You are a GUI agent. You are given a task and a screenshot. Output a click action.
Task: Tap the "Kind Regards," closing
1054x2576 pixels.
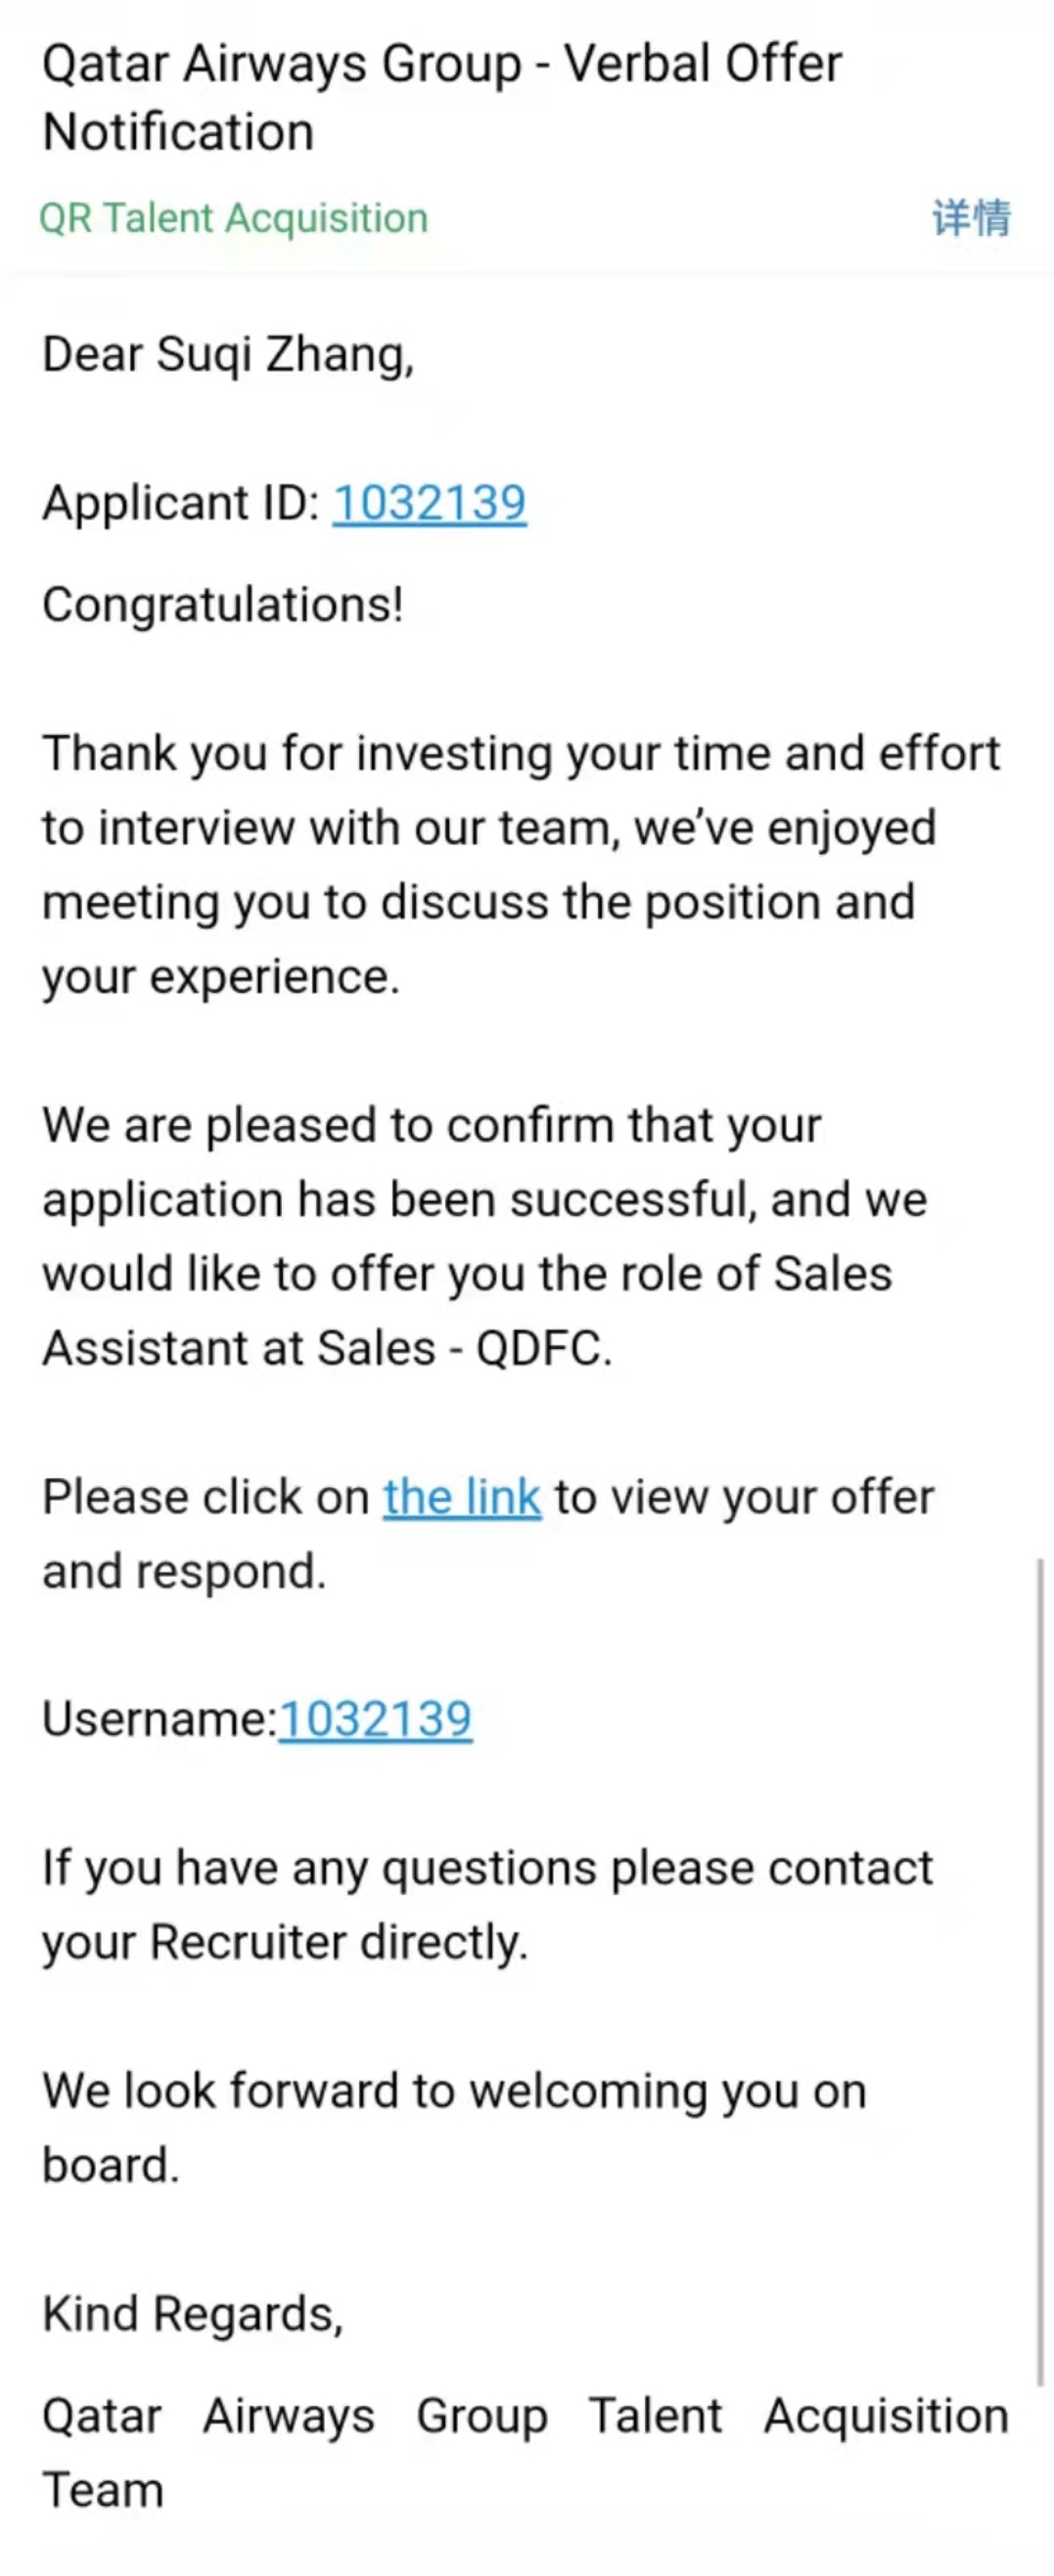click(192, 2313)
